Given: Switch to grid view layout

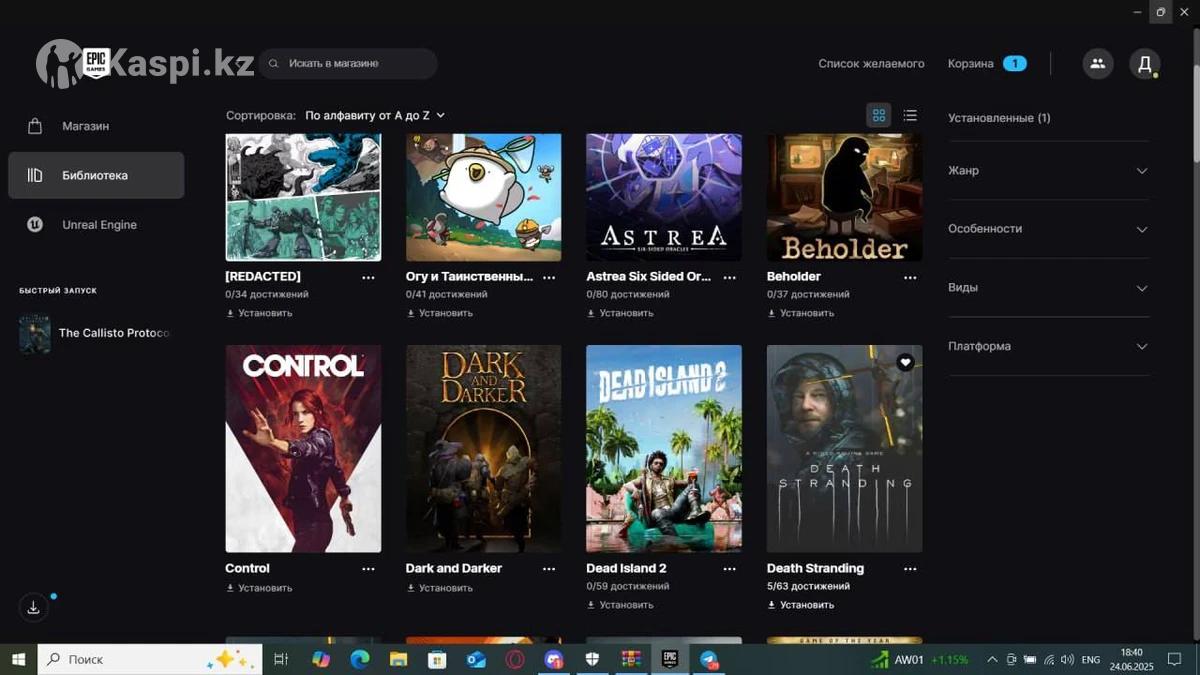Looking at the screenshot, I should click(x=879, y=115).
